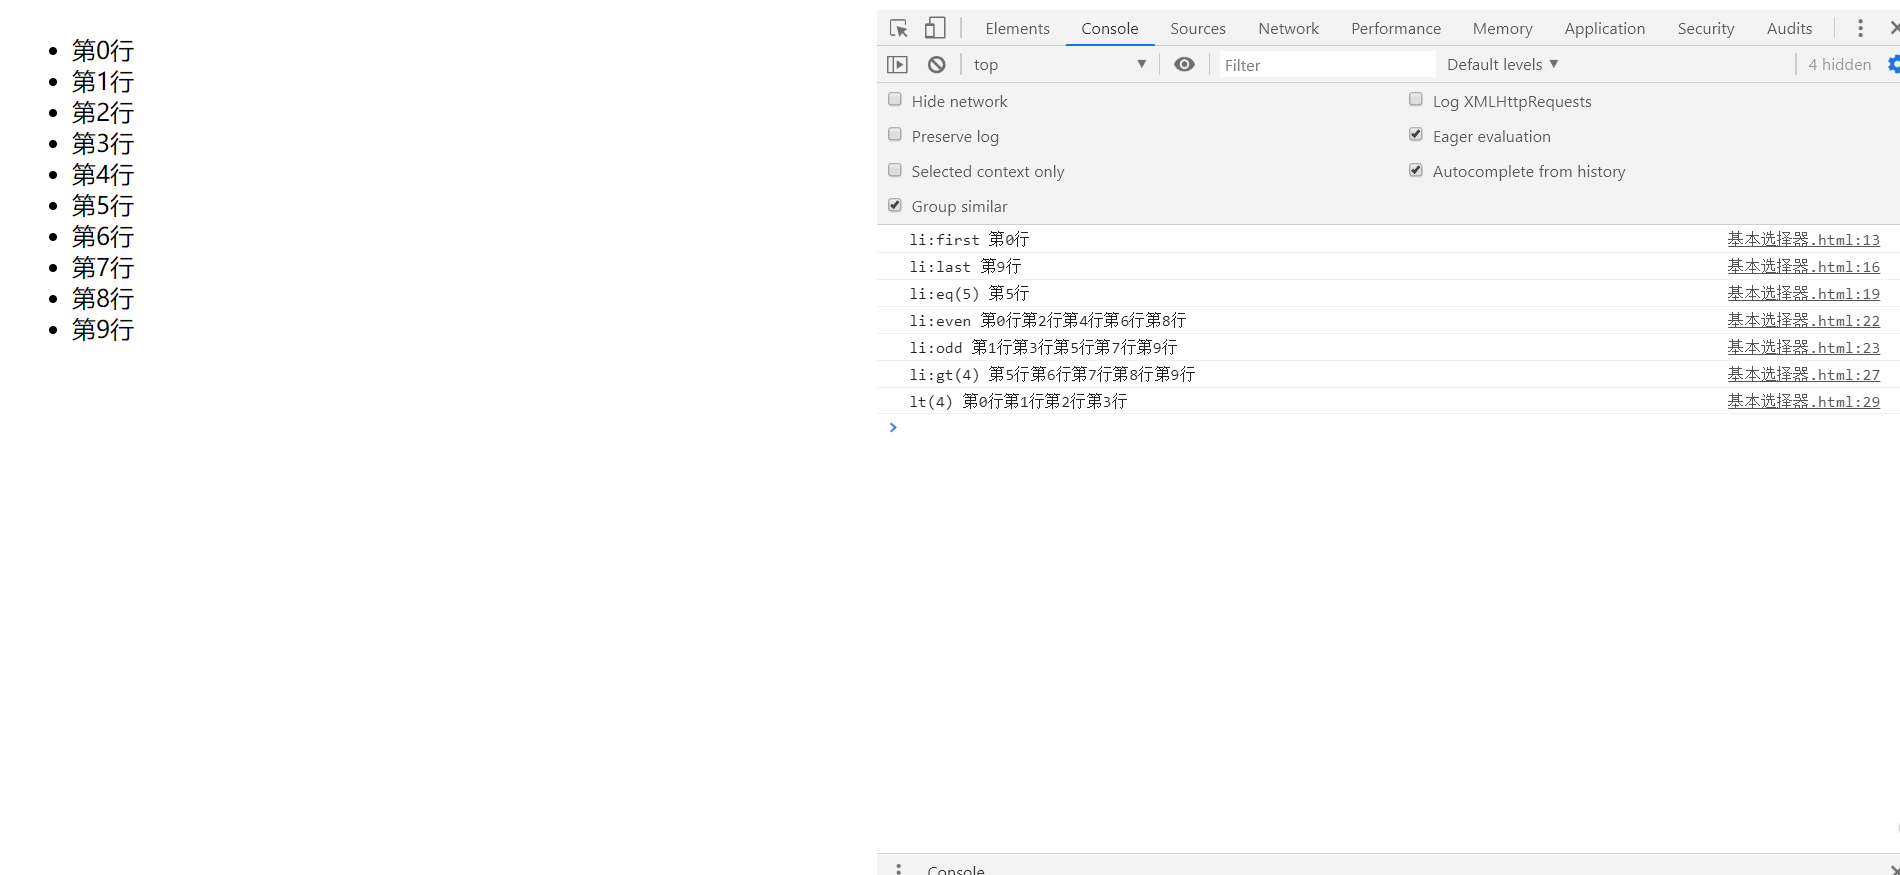This screenshot has width=1900, height=875.
Task: Open the top context dropdown
Action: click(x=1059, y=65)
